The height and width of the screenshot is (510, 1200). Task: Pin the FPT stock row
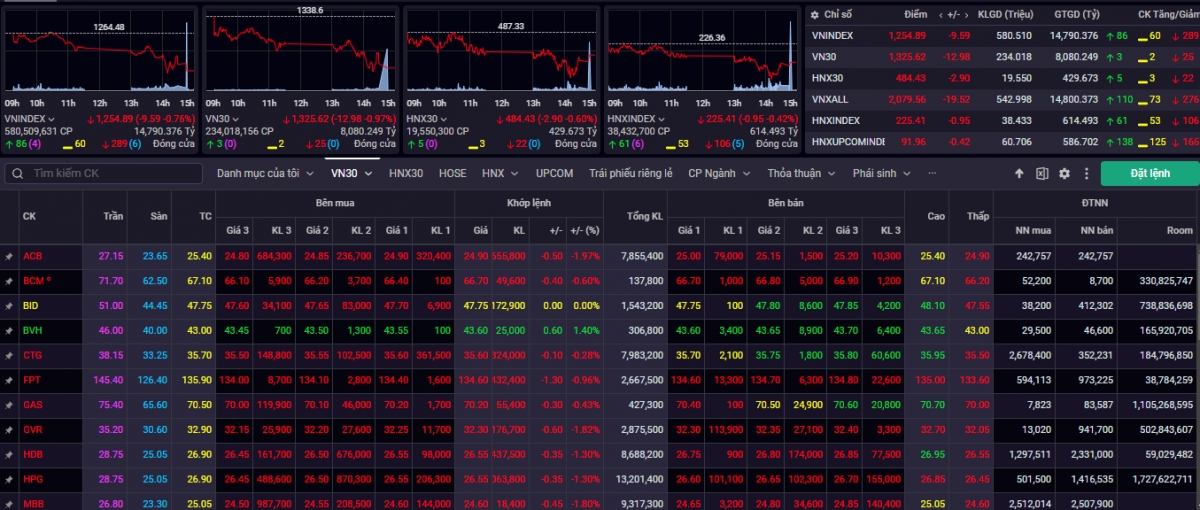point(9,381)
